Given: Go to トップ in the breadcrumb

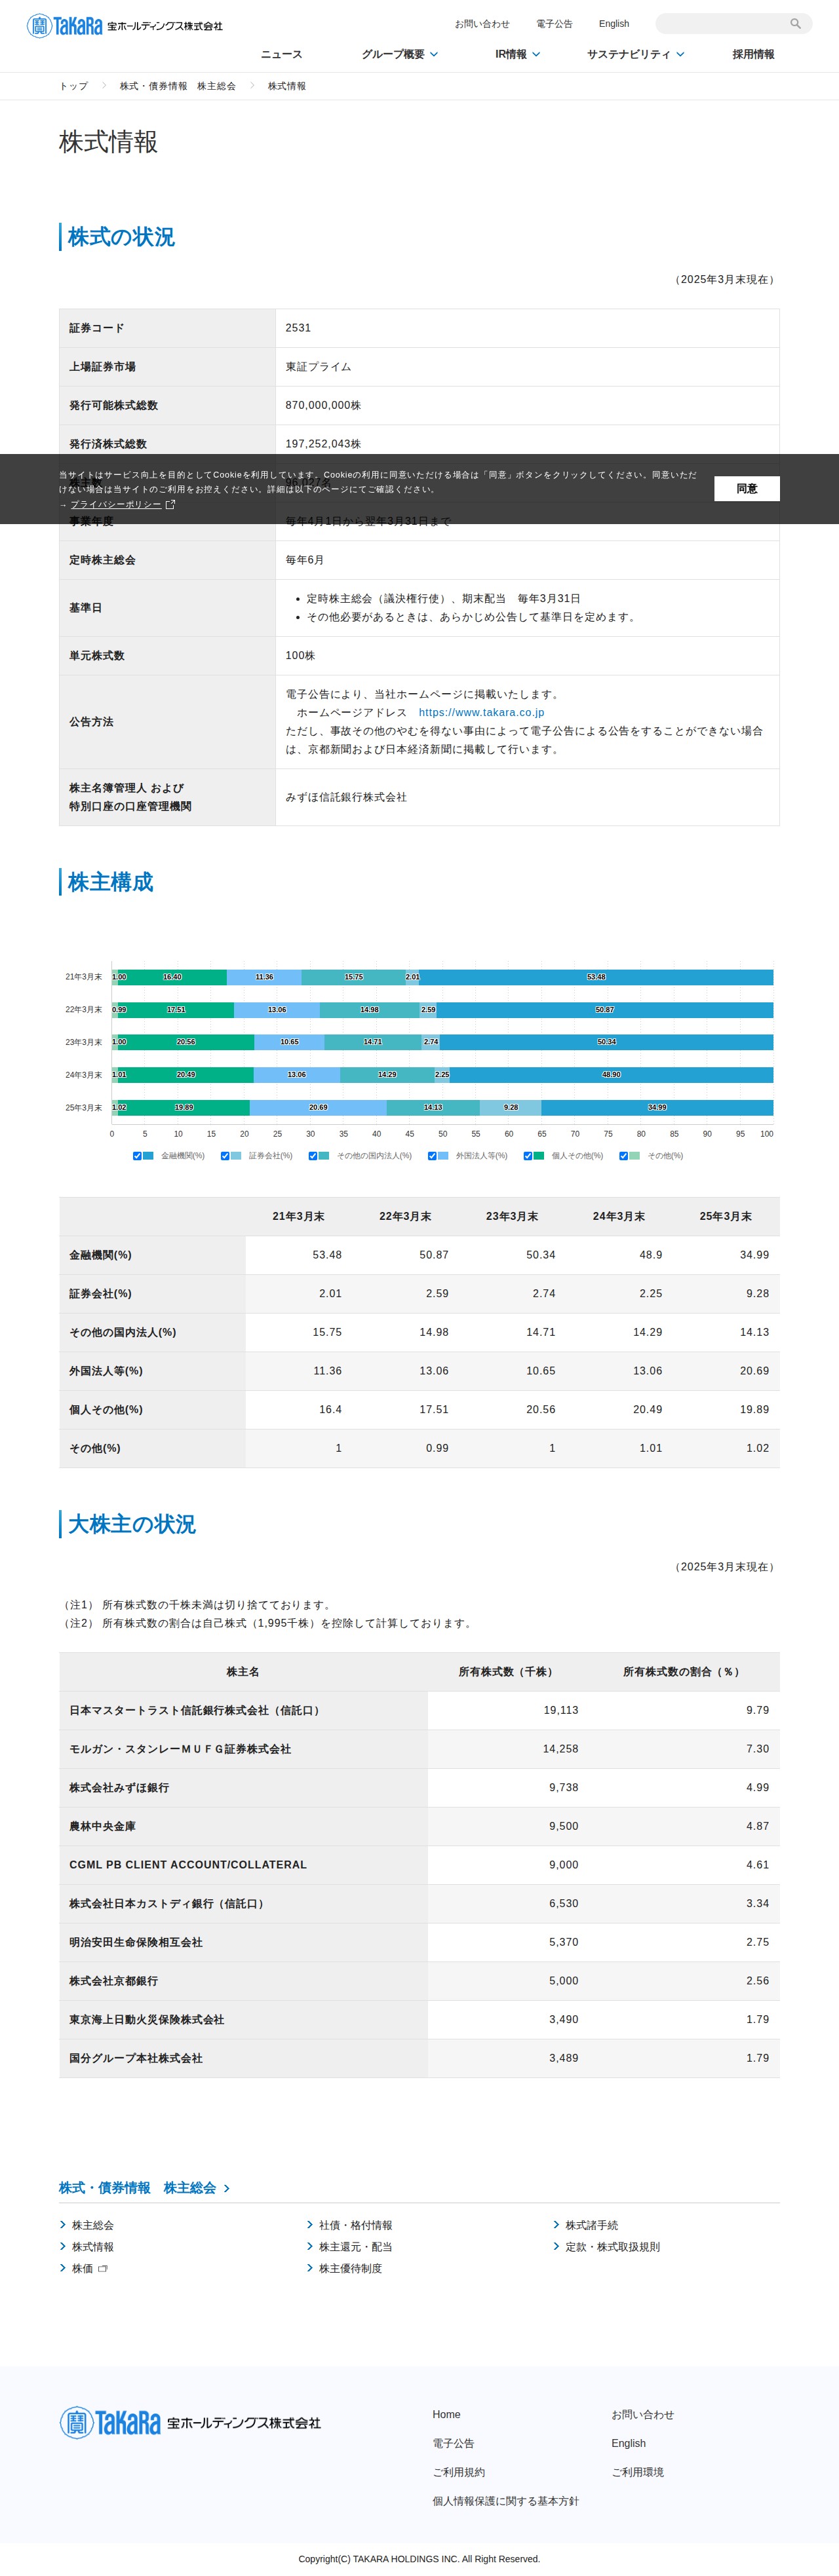Looking at the screenshot, I should tap(73, 86).
